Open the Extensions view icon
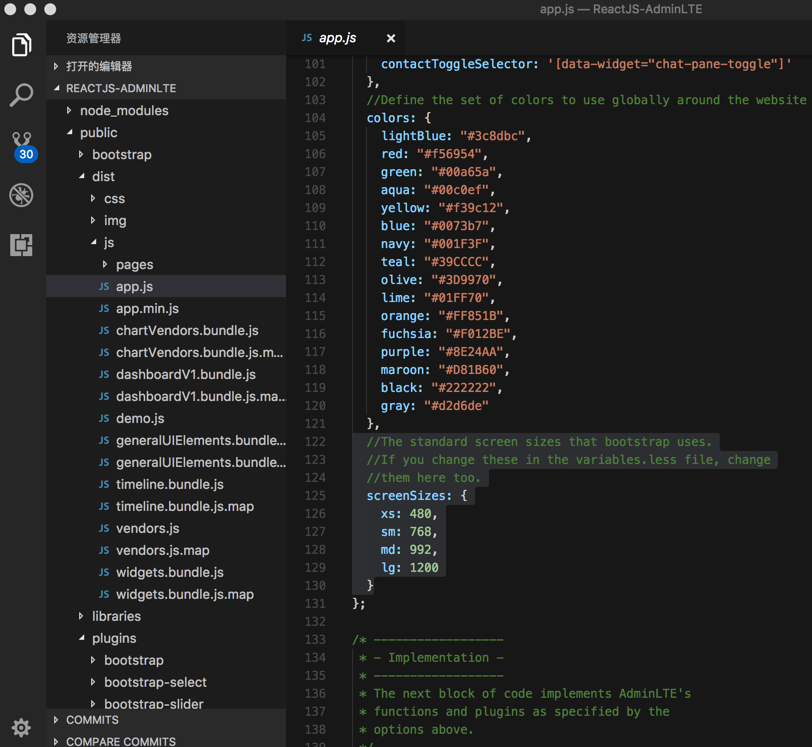Screen dimensions: 812x747 click(21, 245)
